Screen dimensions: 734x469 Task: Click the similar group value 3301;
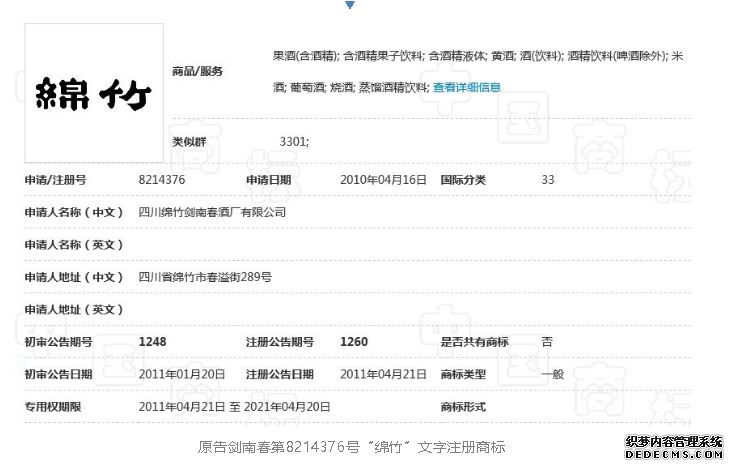click(294, 142)
